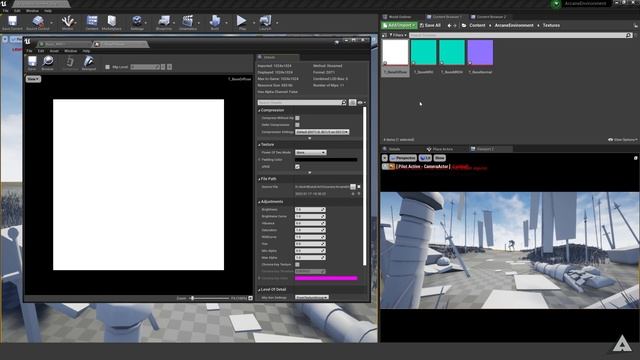This screenshot has width=640, height=360.
Task: Open Power Of Two Mode dropdown
Action: (x=311, y=152)
